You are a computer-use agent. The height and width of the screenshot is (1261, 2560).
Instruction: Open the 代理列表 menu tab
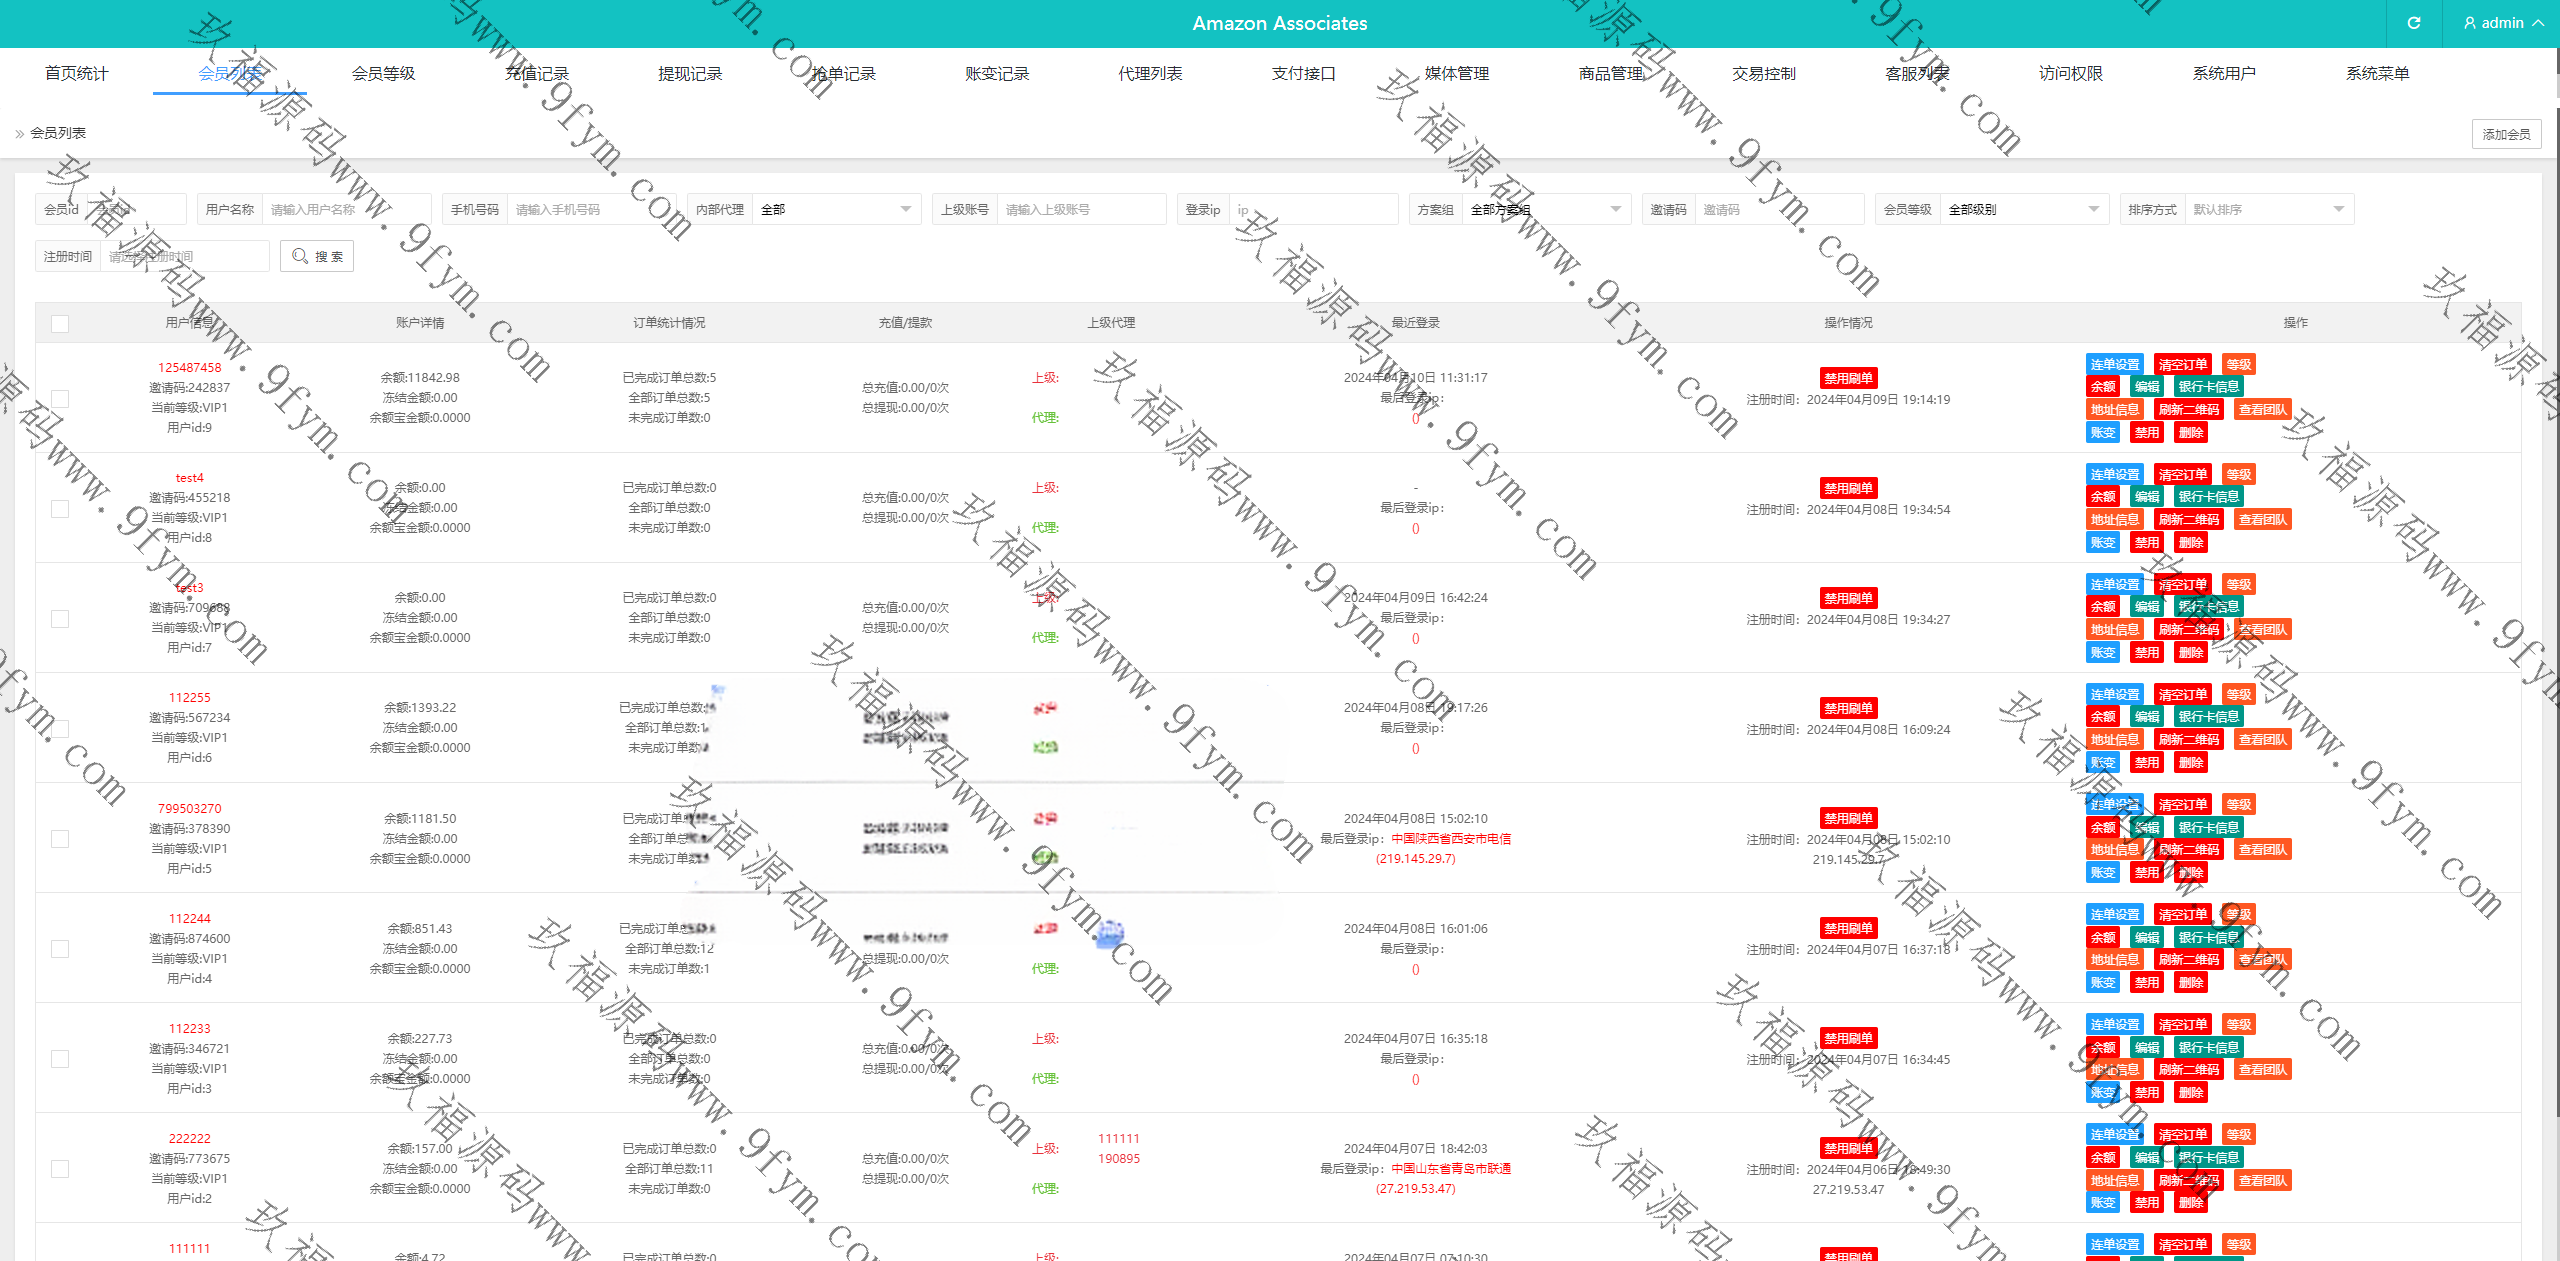1150,74
